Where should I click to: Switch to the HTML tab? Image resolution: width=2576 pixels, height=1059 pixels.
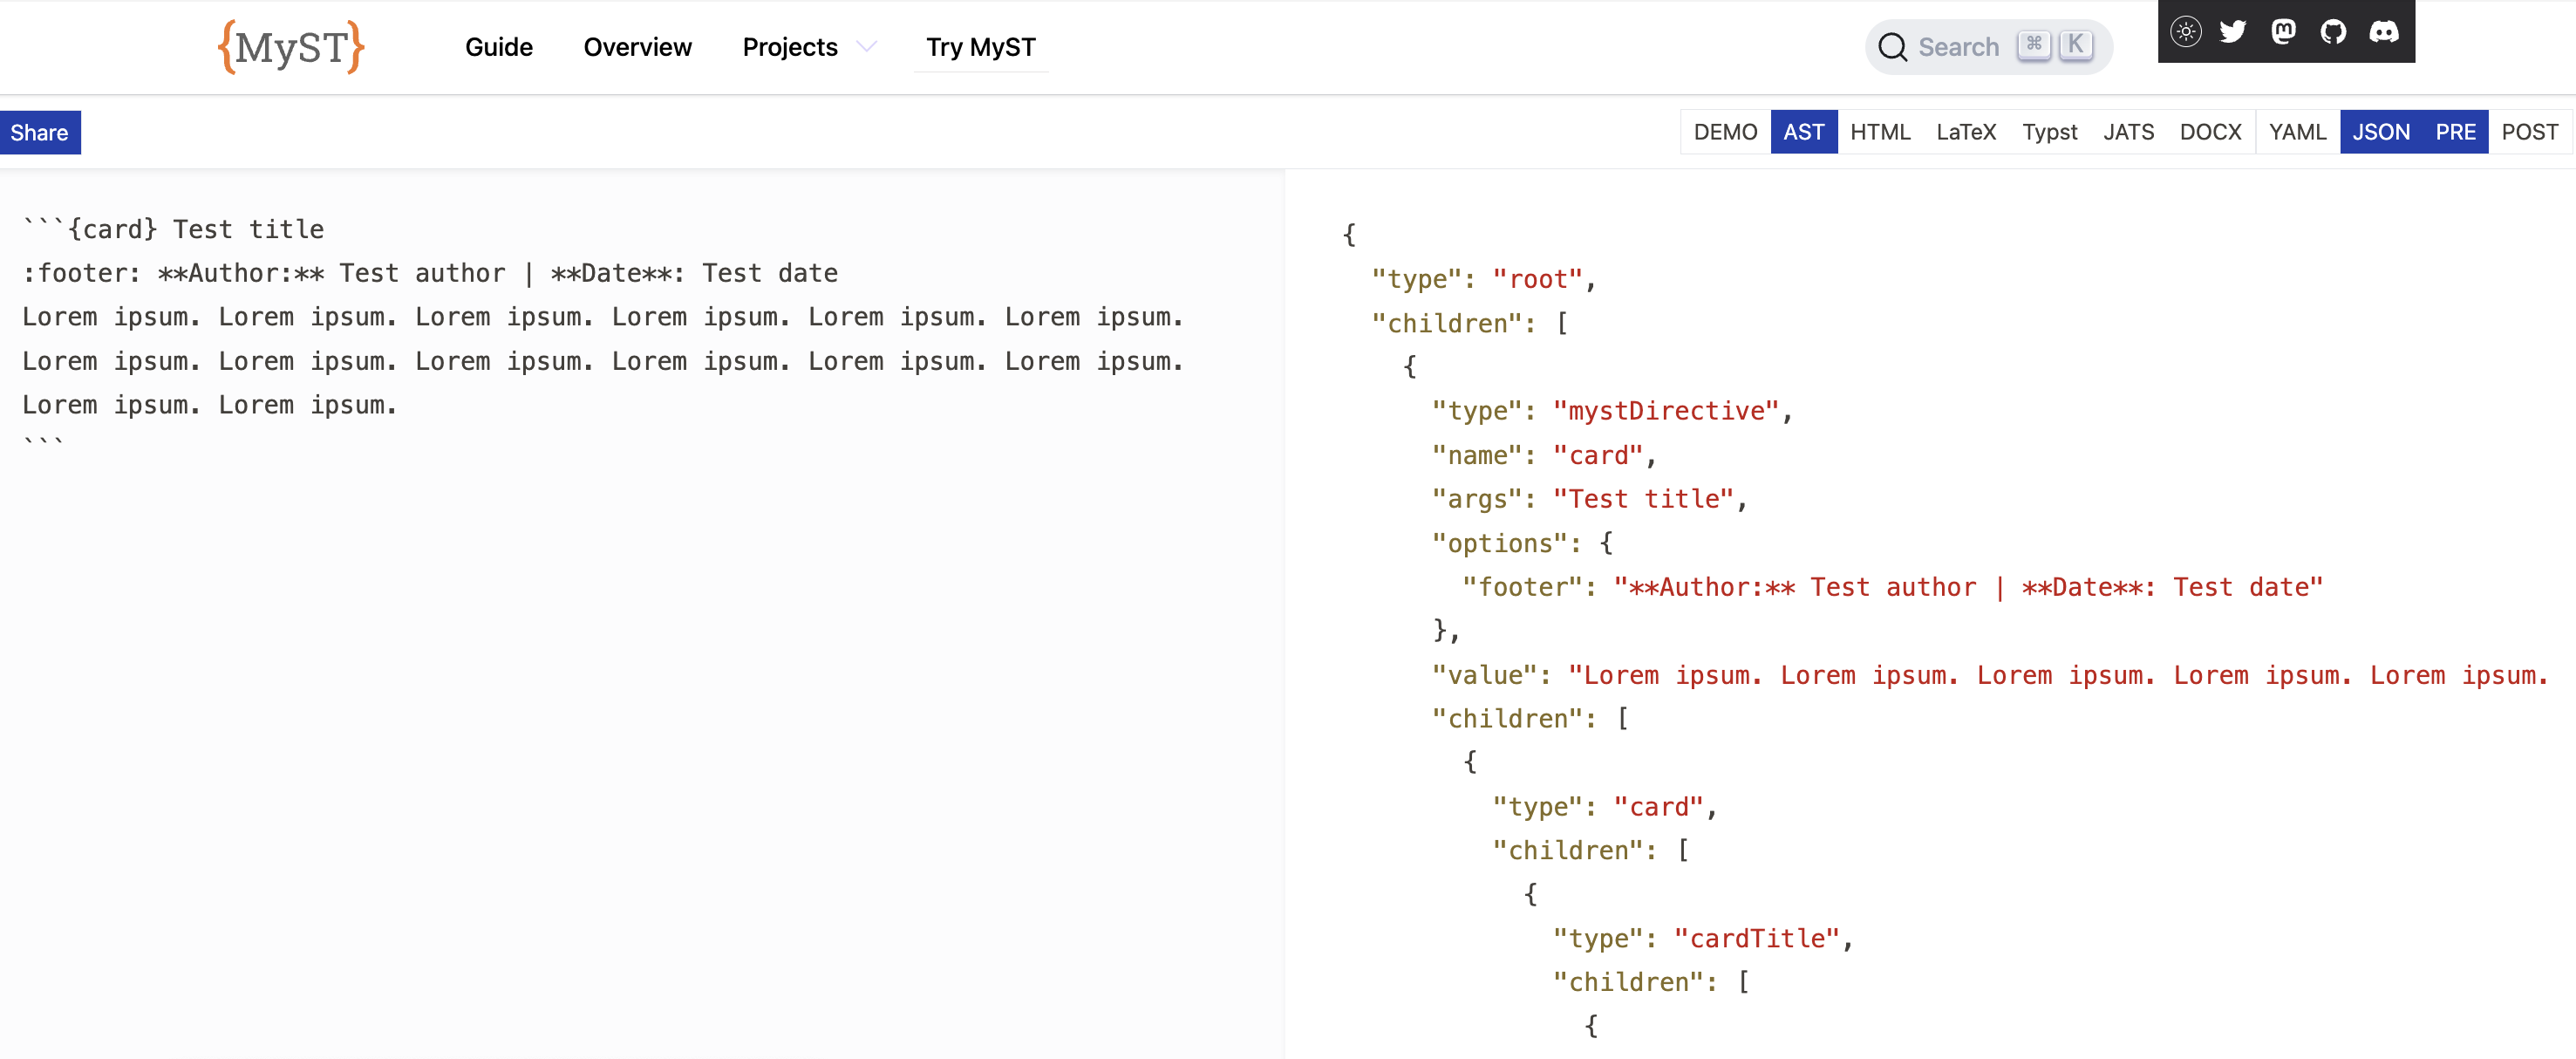click(x=1879, y=132)
